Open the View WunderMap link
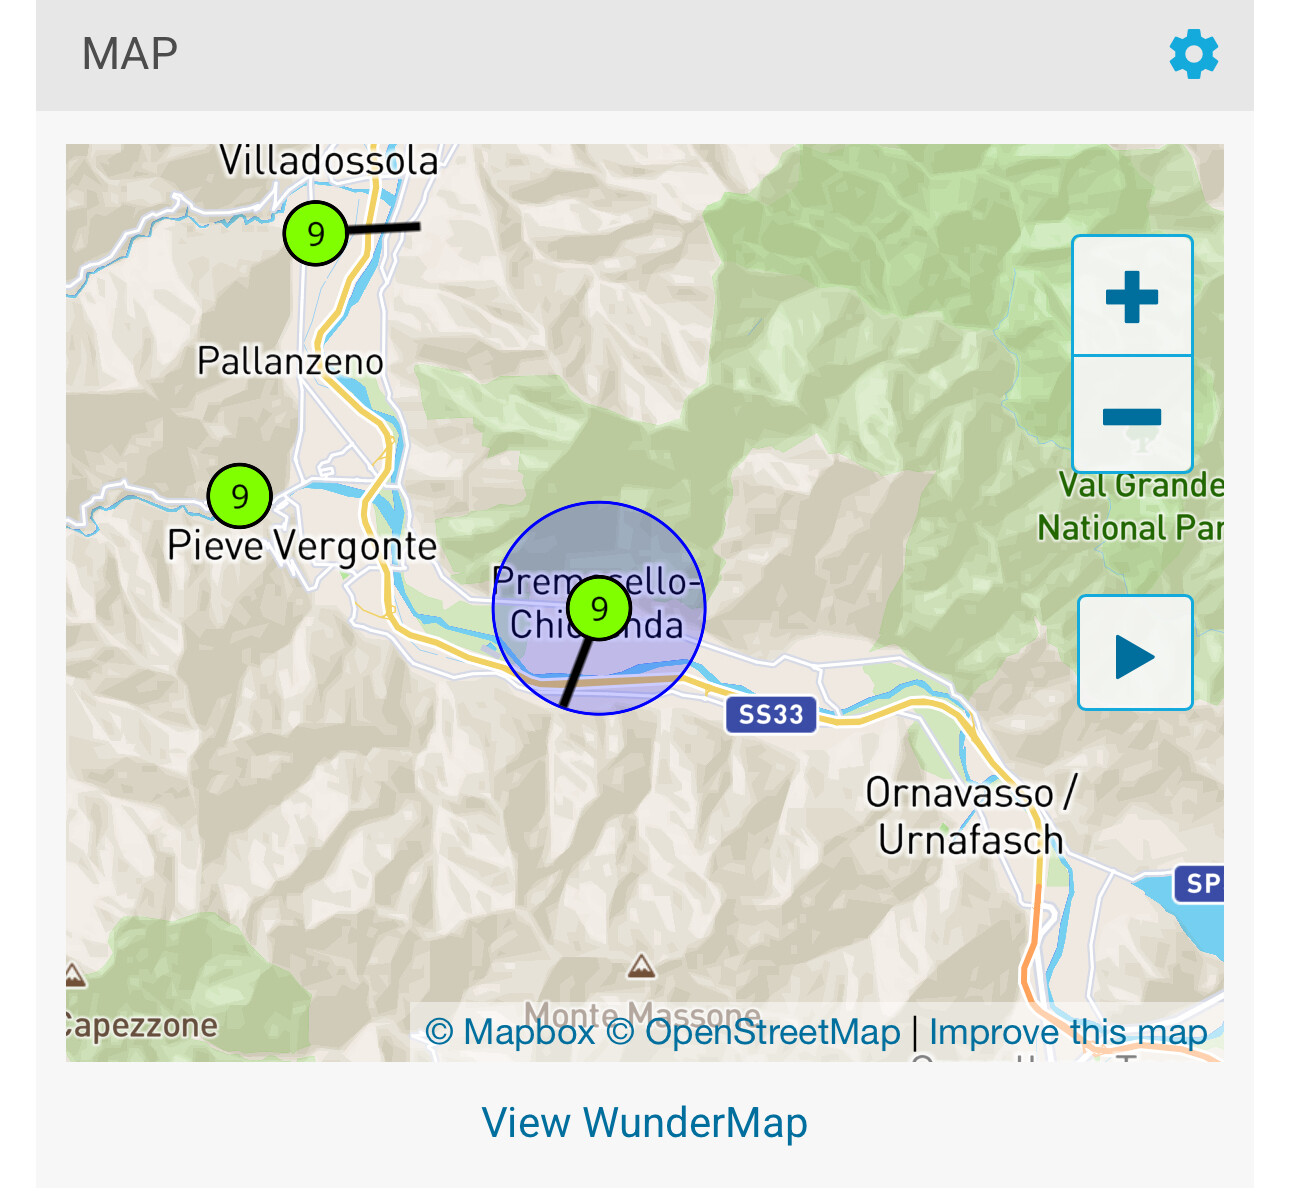 pyautogui.click(x=644, y=1122)
